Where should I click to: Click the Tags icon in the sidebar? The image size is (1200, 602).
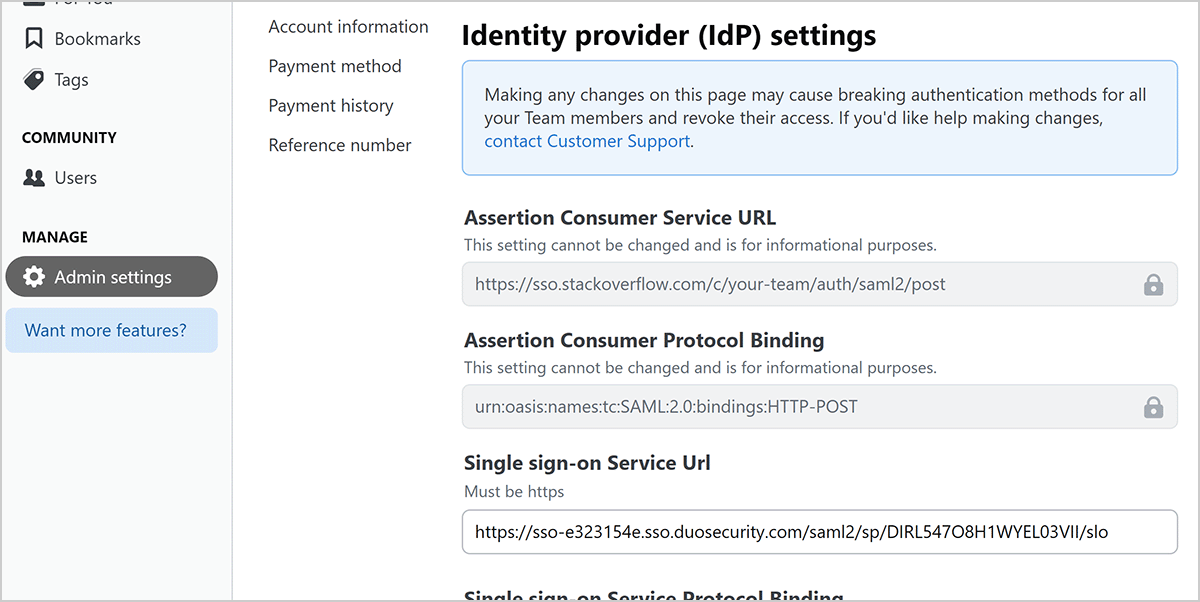point(34,80)
